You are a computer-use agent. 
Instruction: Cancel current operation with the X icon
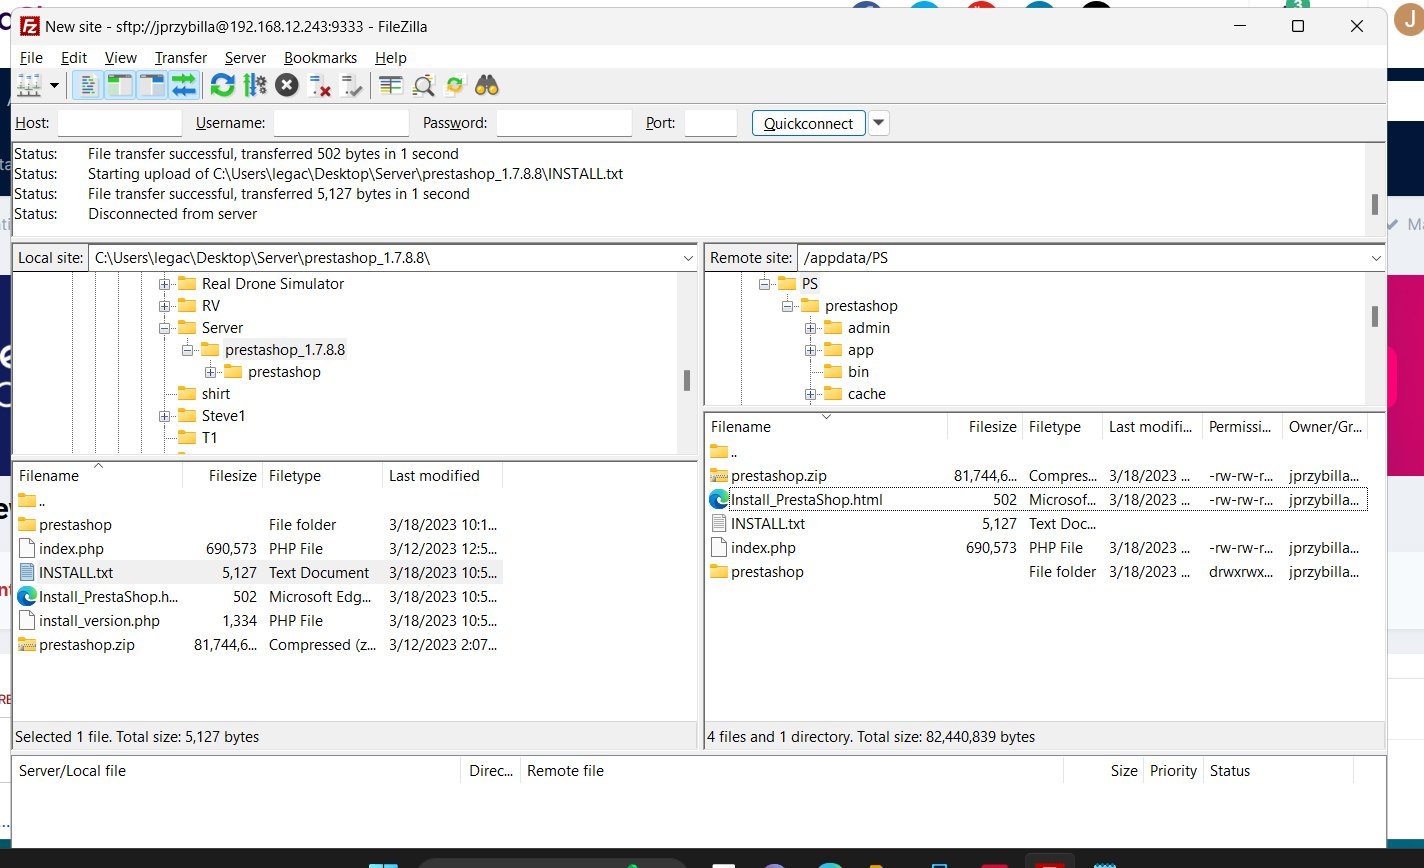[x=287, y=86]
